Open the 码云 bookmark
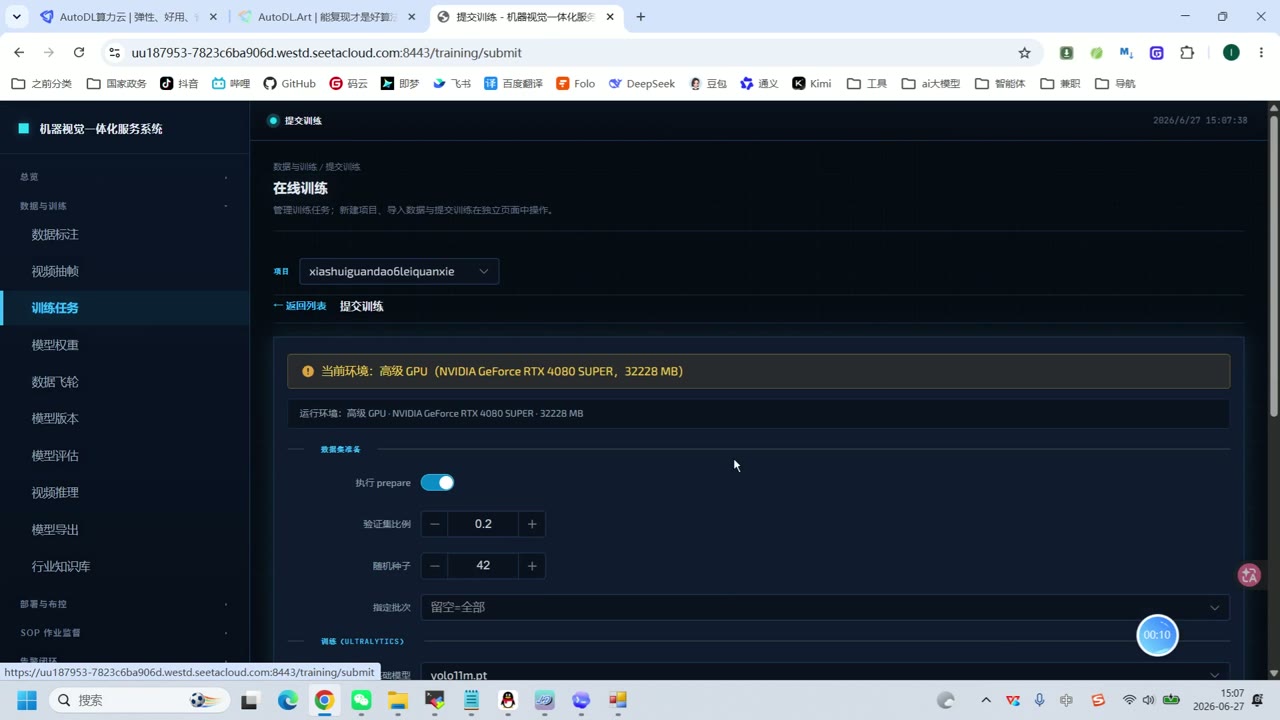Screen dimensions: 1280x720 pos(349,83)
